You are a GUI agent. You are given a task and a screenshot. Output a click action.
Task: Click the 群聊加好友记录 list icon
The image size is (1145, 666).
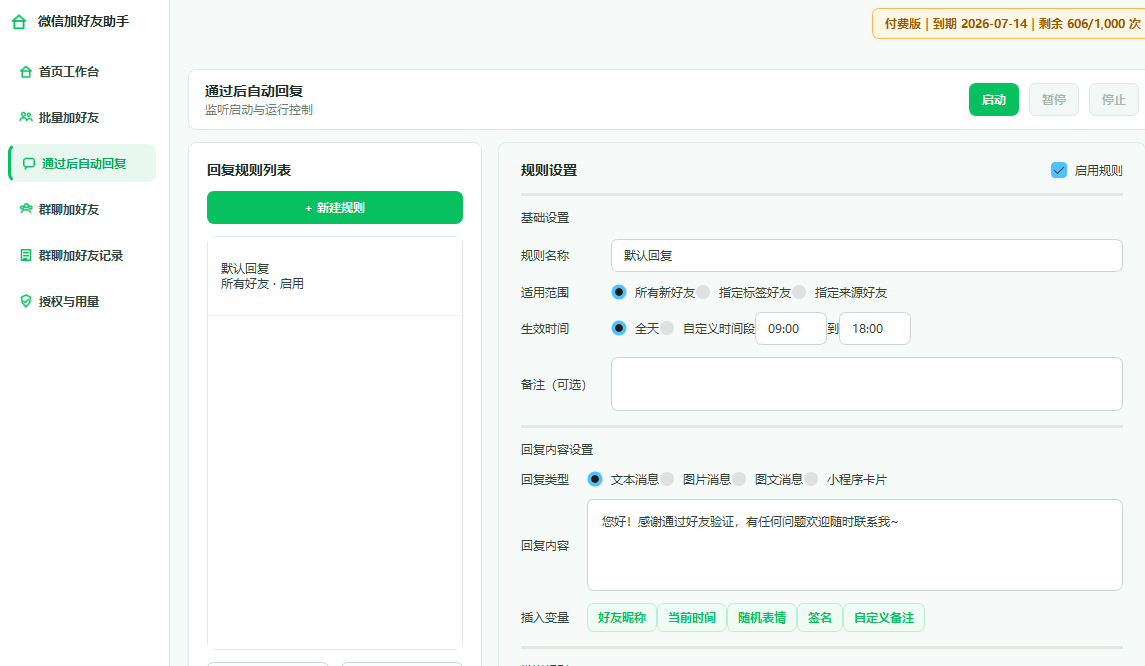(26, 256)
